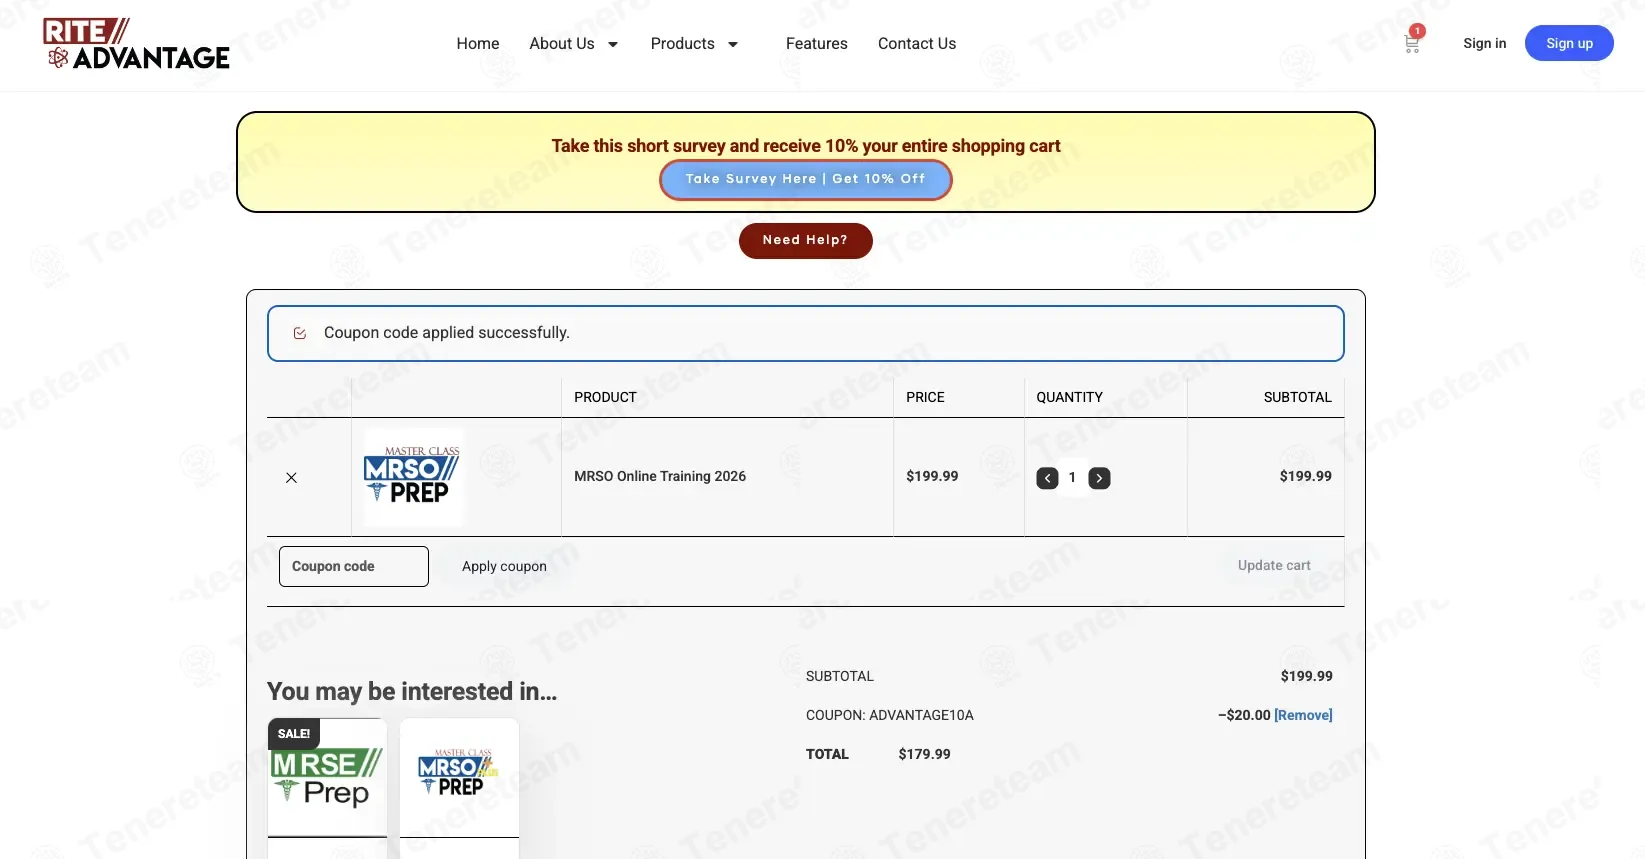This screenshot has height=859, width=1645.
Task: View the MRSO Prep recommended product
Action: point(459,778)
